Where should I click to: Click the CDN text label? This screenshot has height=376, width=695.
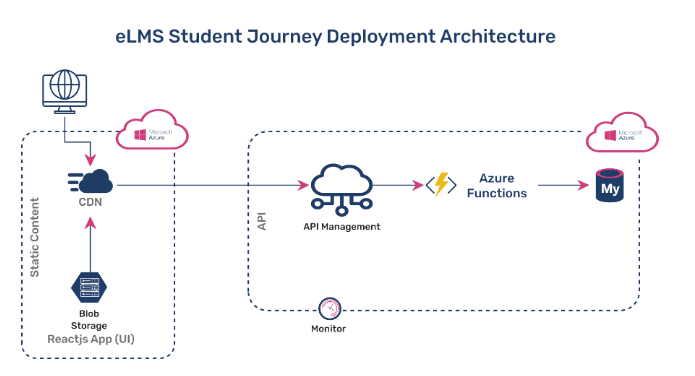tap(90, 202)
